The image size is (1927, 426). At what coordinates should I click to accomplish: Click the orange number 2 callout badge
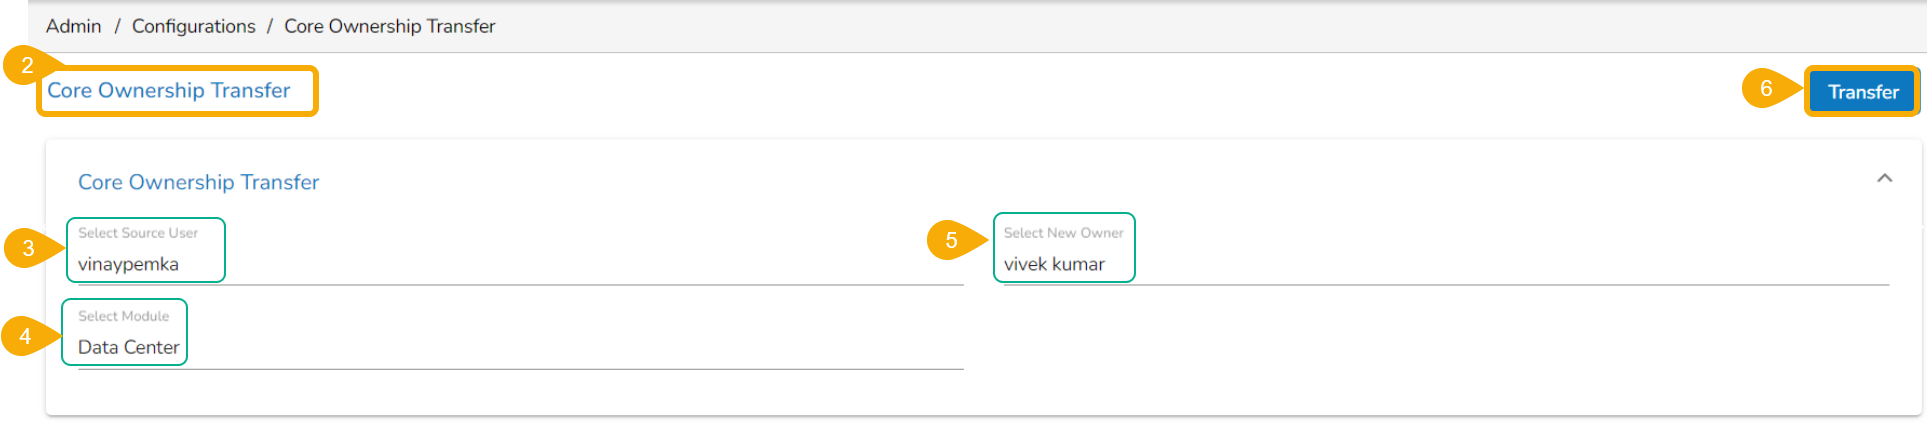point(26,65)
